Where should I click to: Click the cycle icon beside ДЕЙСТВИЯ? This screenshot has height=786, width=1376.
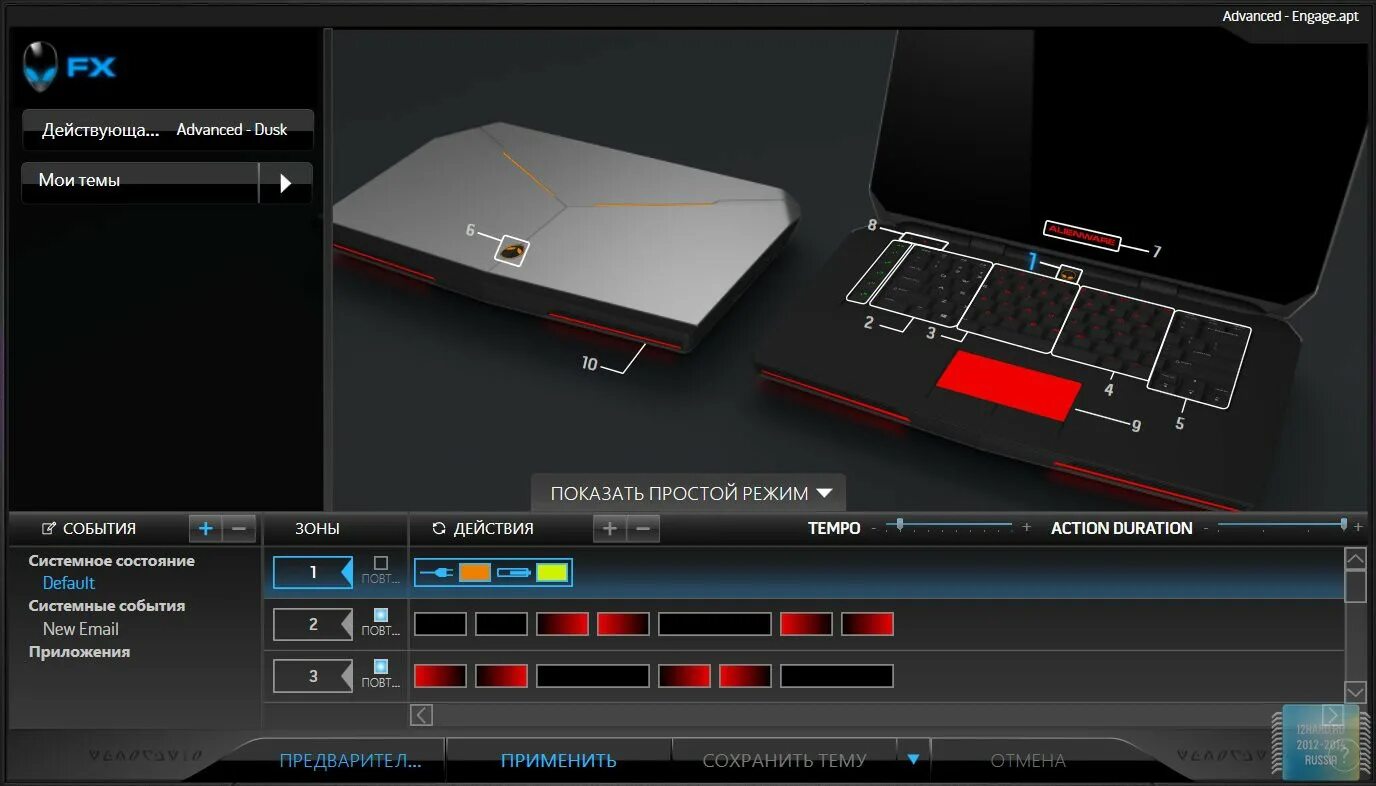click(x=438, y=528)
